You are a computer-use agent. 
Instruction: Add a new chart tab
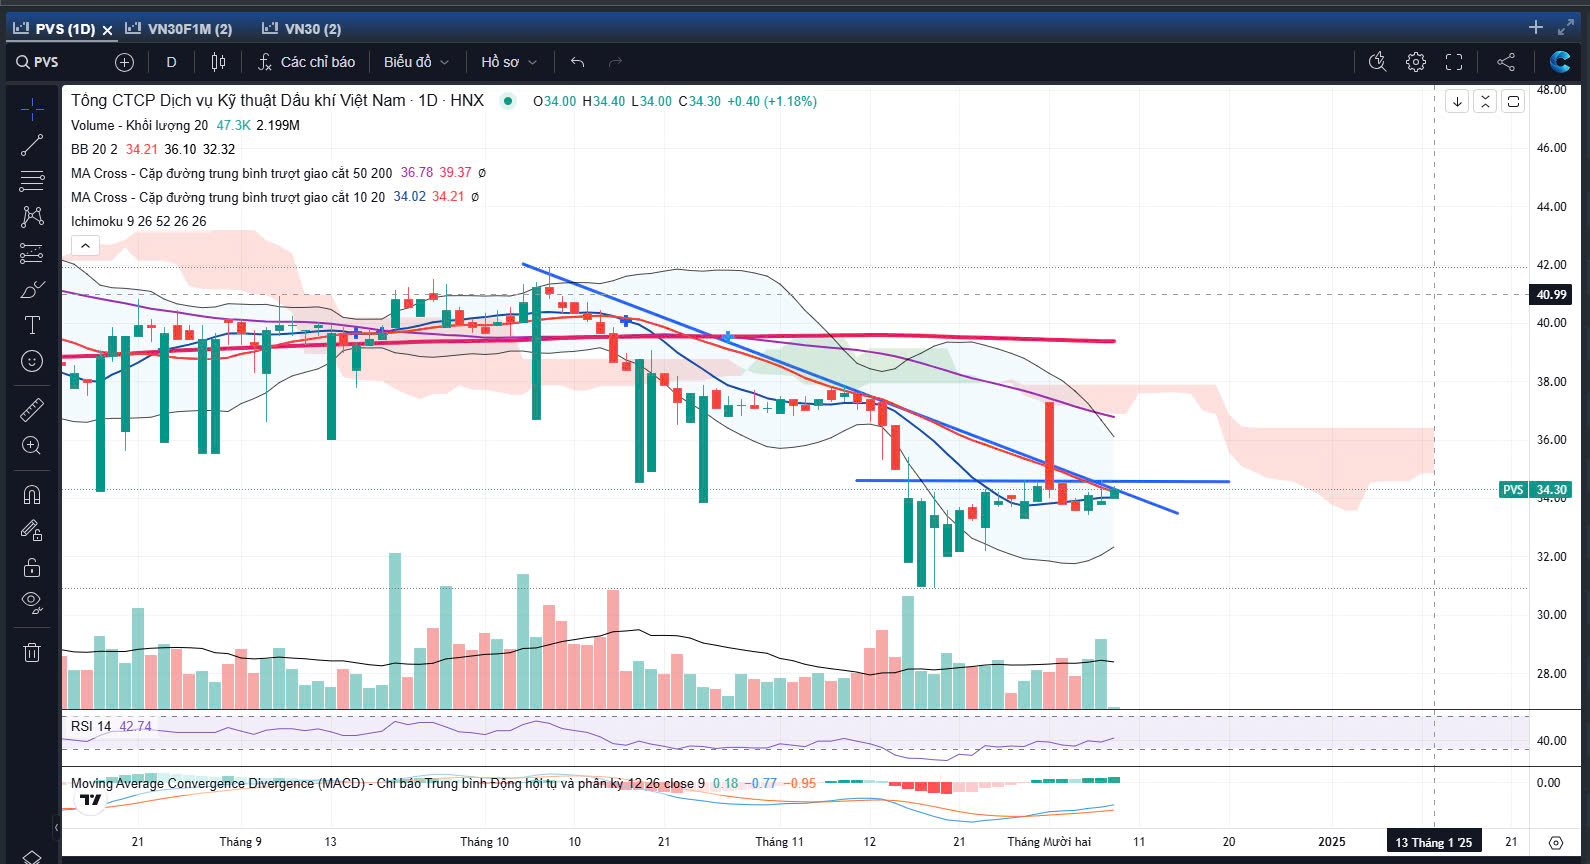[1536, 27]
